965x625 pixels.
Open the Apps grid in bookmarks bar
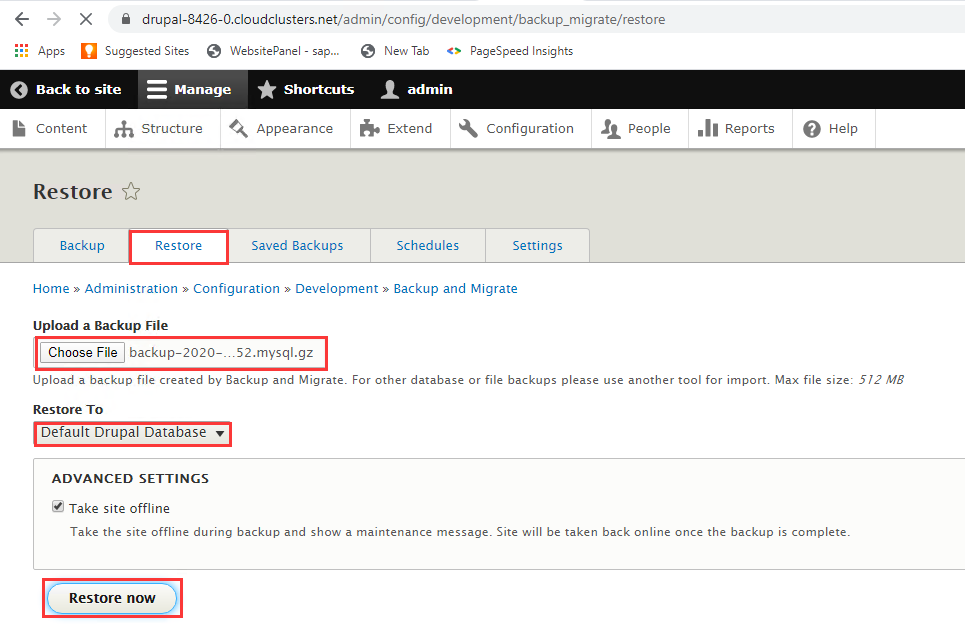click(x=40, y=51)
